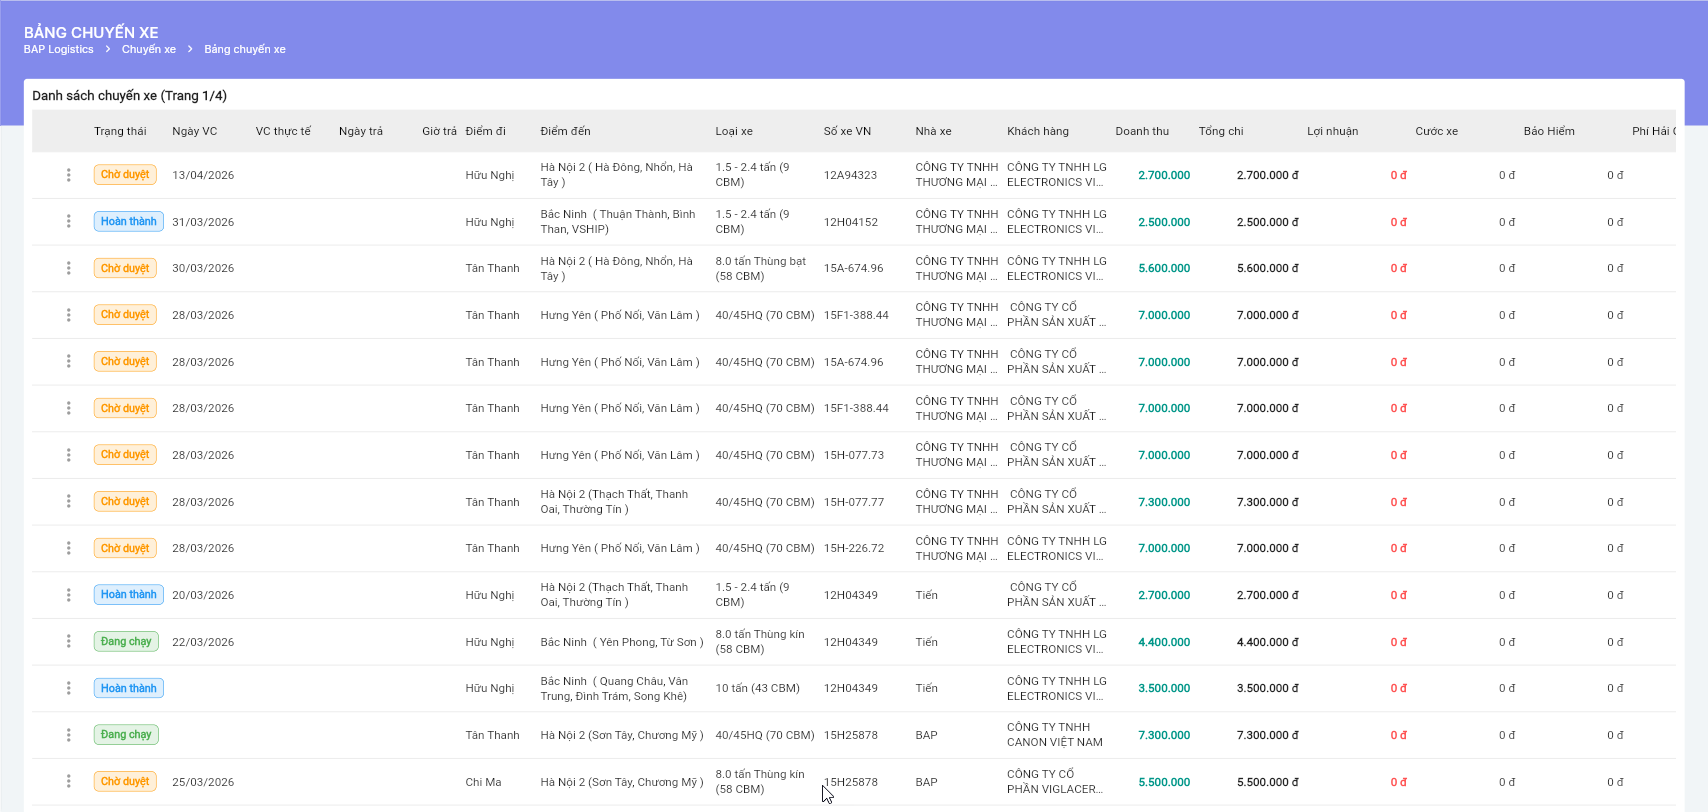Screen dimensions: 1708x812
Task: Click the Đang chạy badge on the 22/03/2026 row
Action: (x=126, y=641)
